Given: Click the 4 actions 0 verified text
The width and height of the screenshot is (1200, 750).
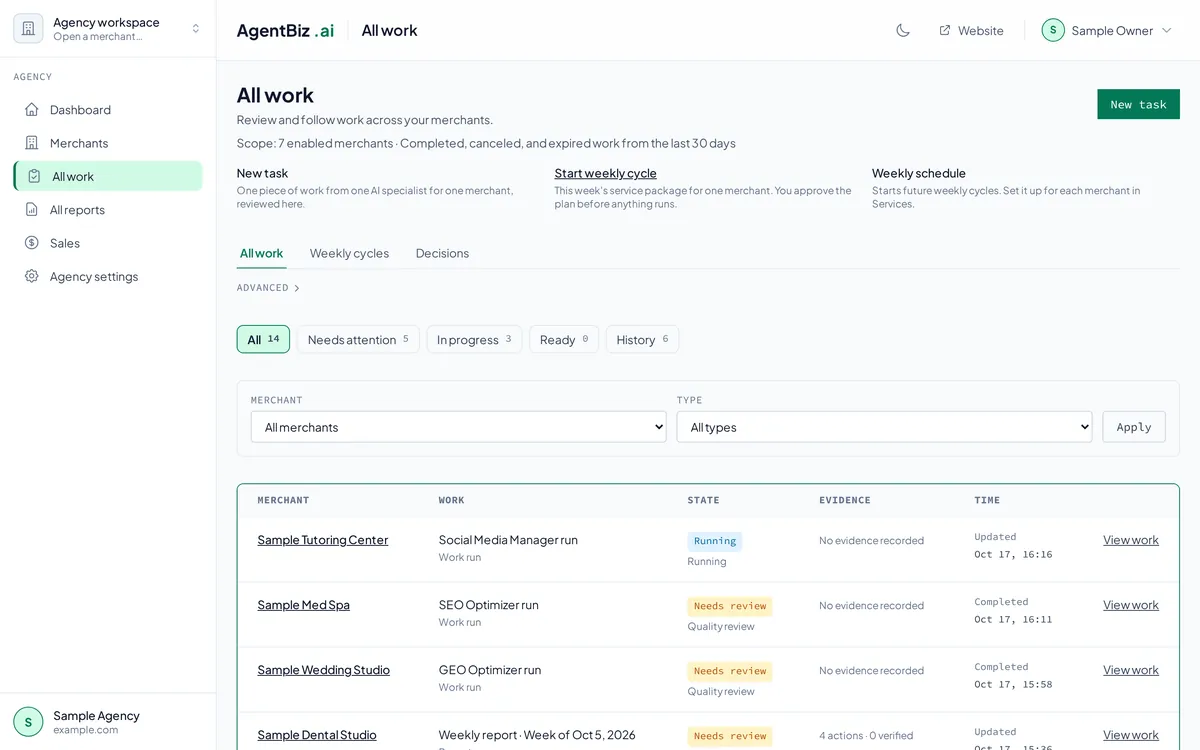Looking at the screenshot, I should [866, 736].
